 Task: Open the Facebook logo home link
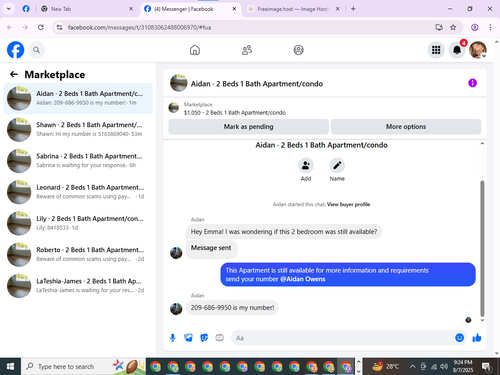coord(15,50)
